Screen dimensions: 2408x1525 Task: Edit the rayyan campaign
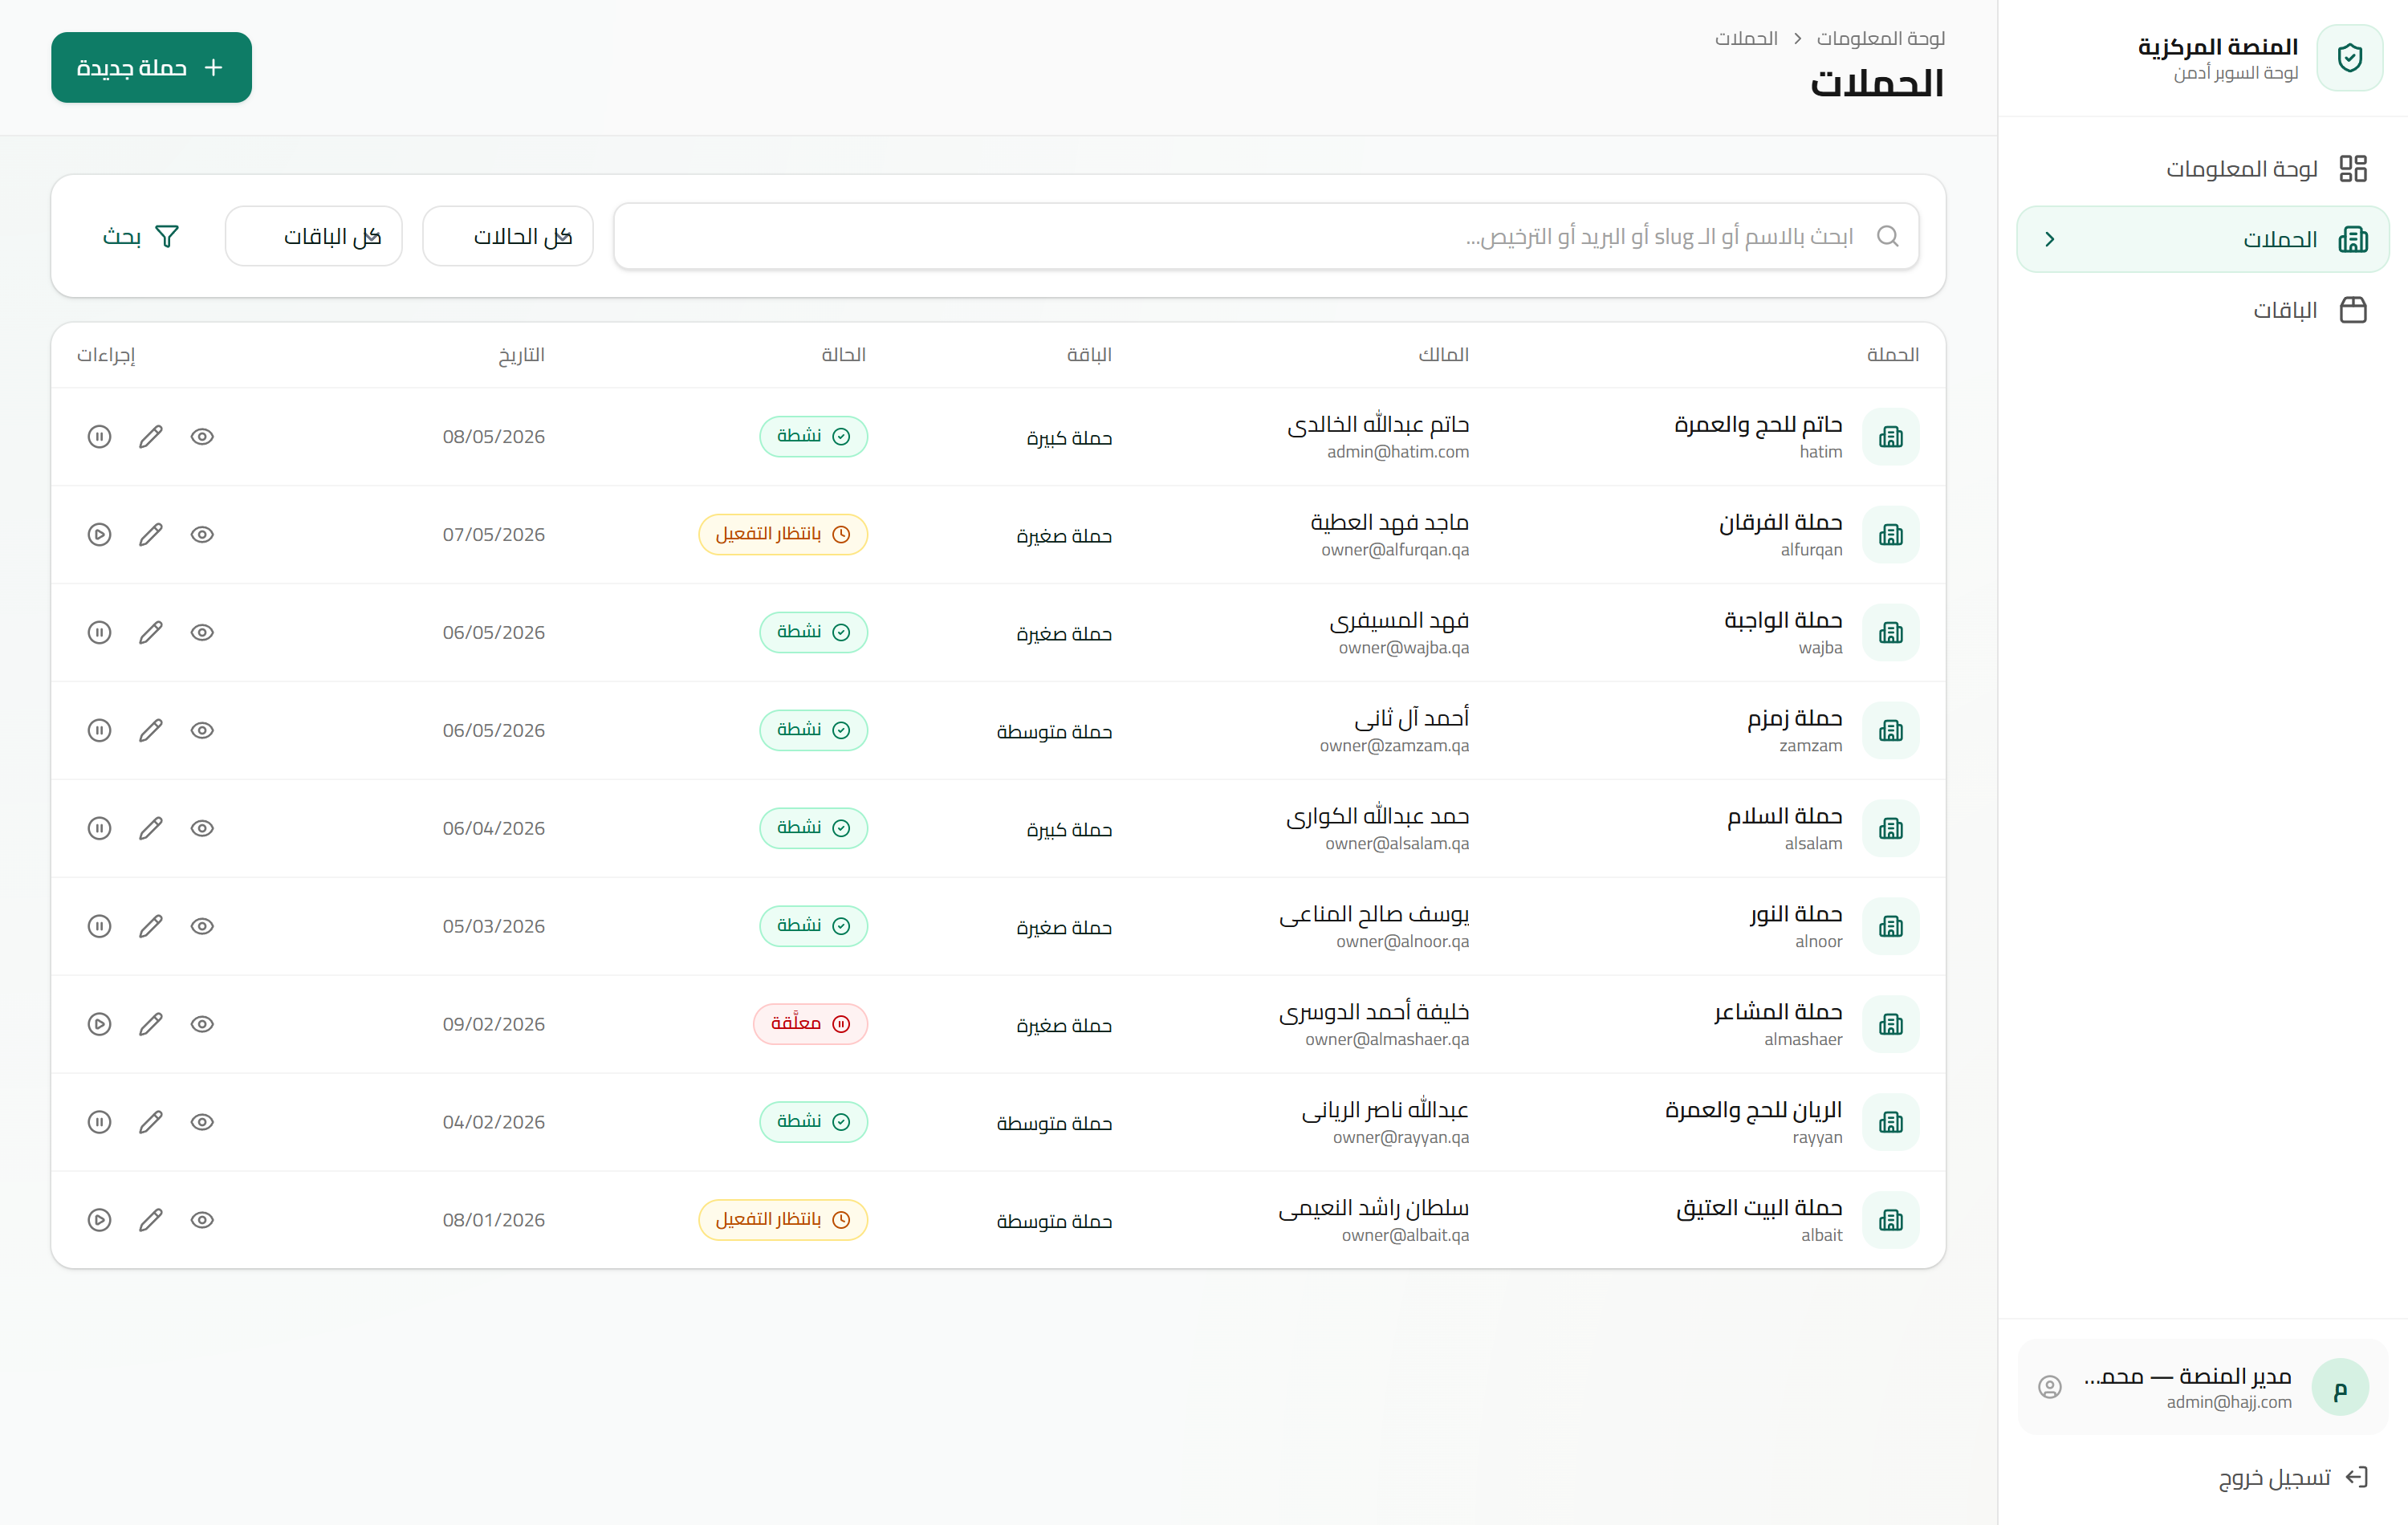151,1123
